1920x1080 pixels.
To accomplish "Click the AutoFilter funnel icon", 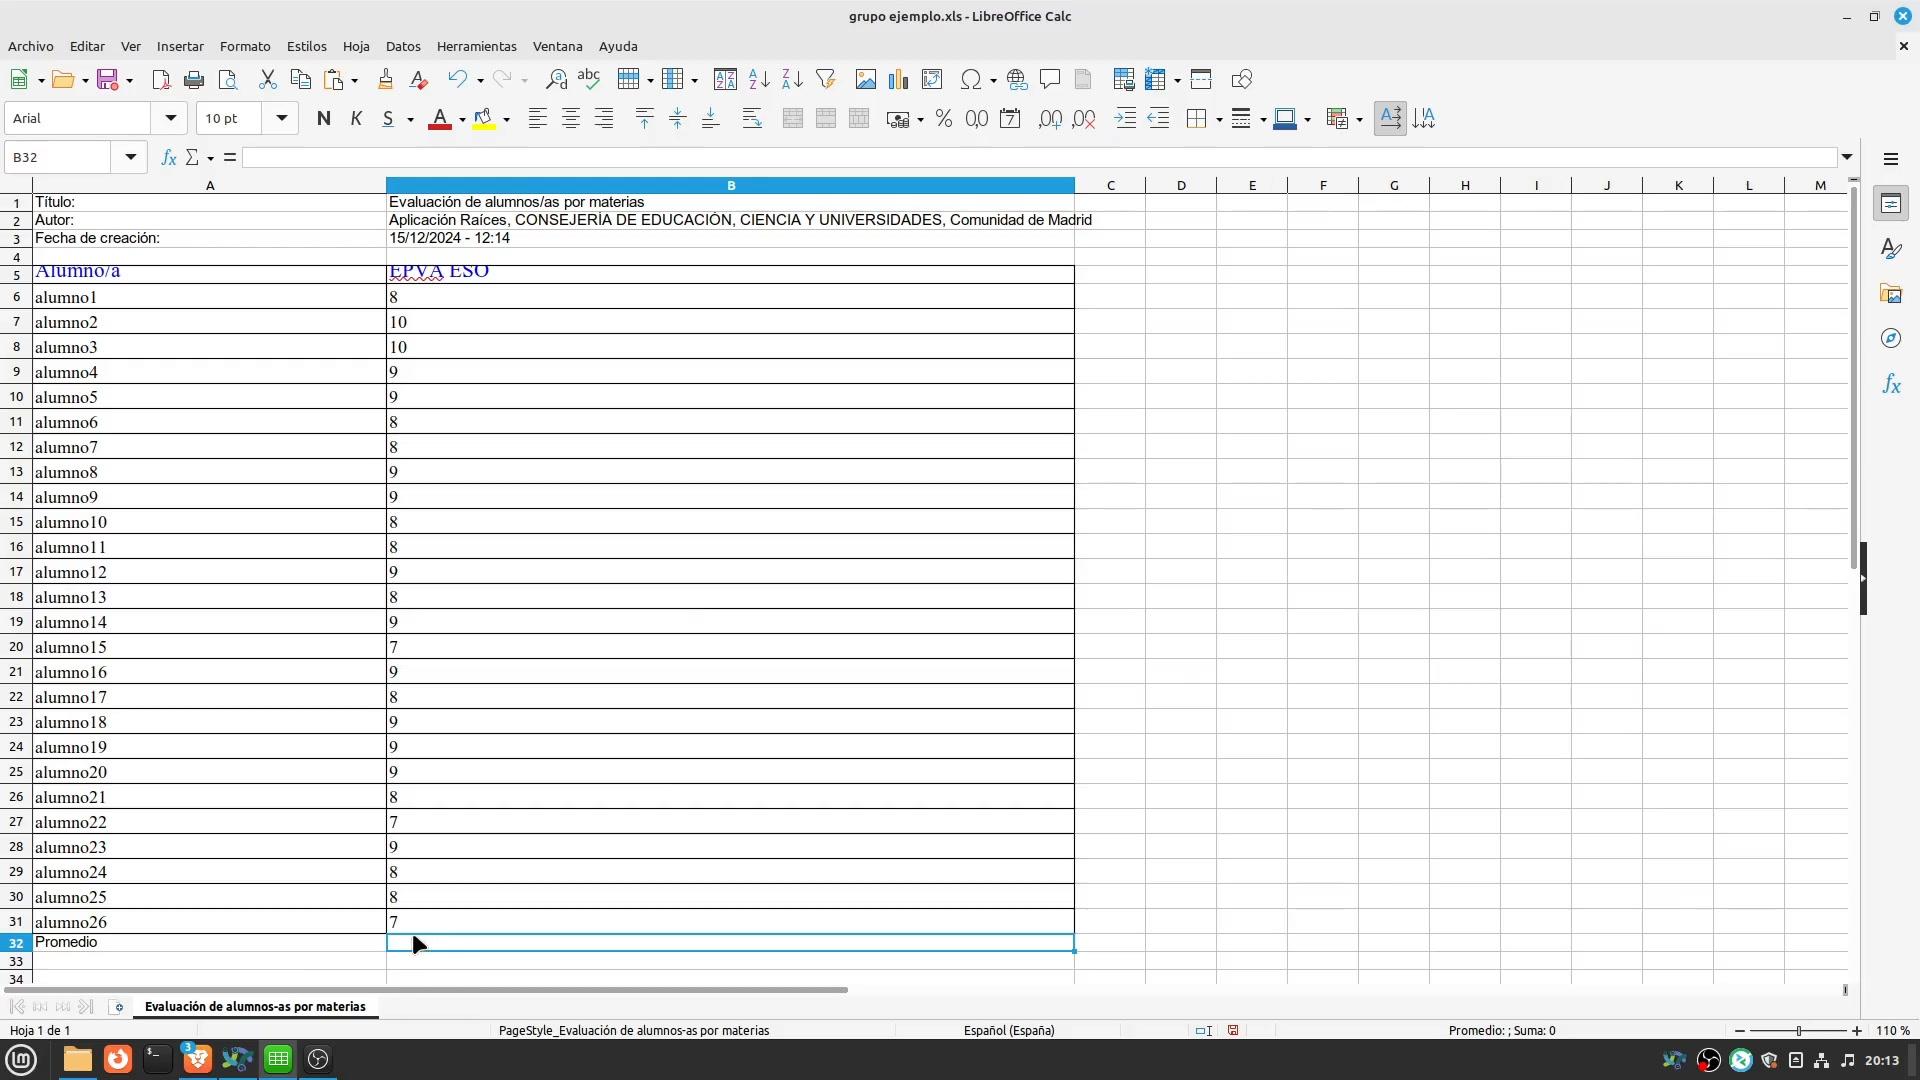I will tap(825, 80).
